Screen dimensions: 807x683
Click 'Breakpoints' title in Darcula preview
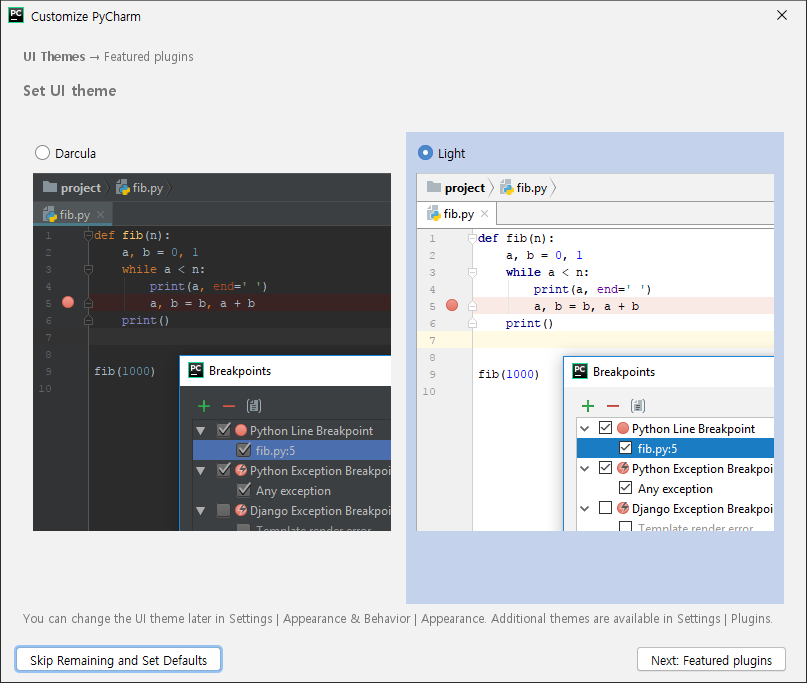(x=240, y=371)
